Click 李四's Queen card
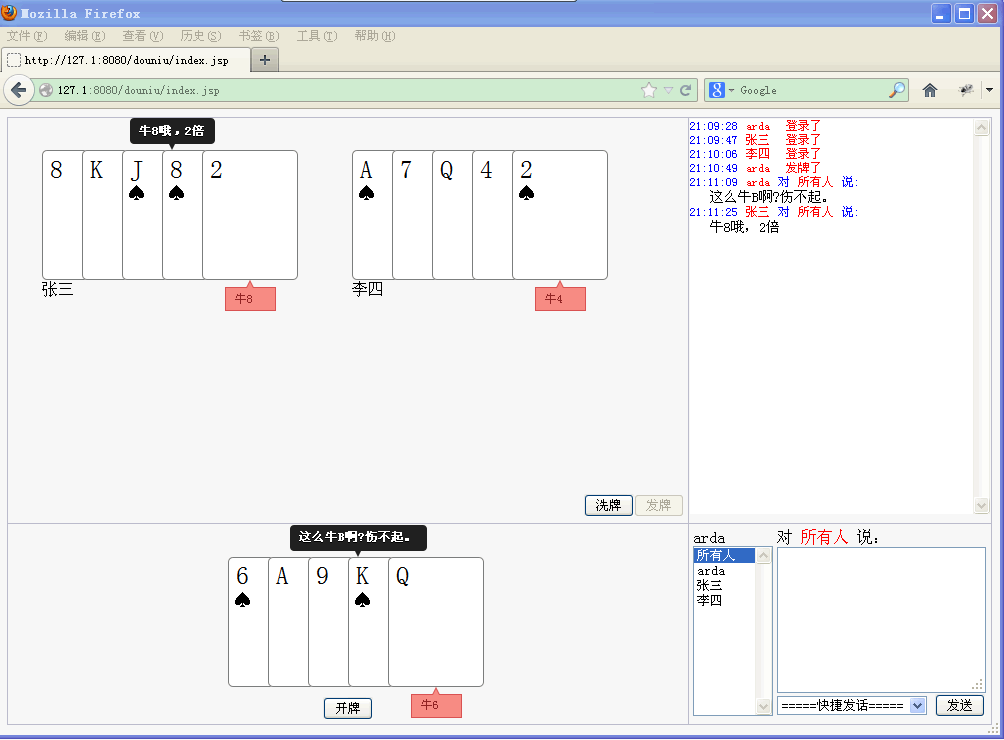The image size is (1004, 740). click(453, 215)
